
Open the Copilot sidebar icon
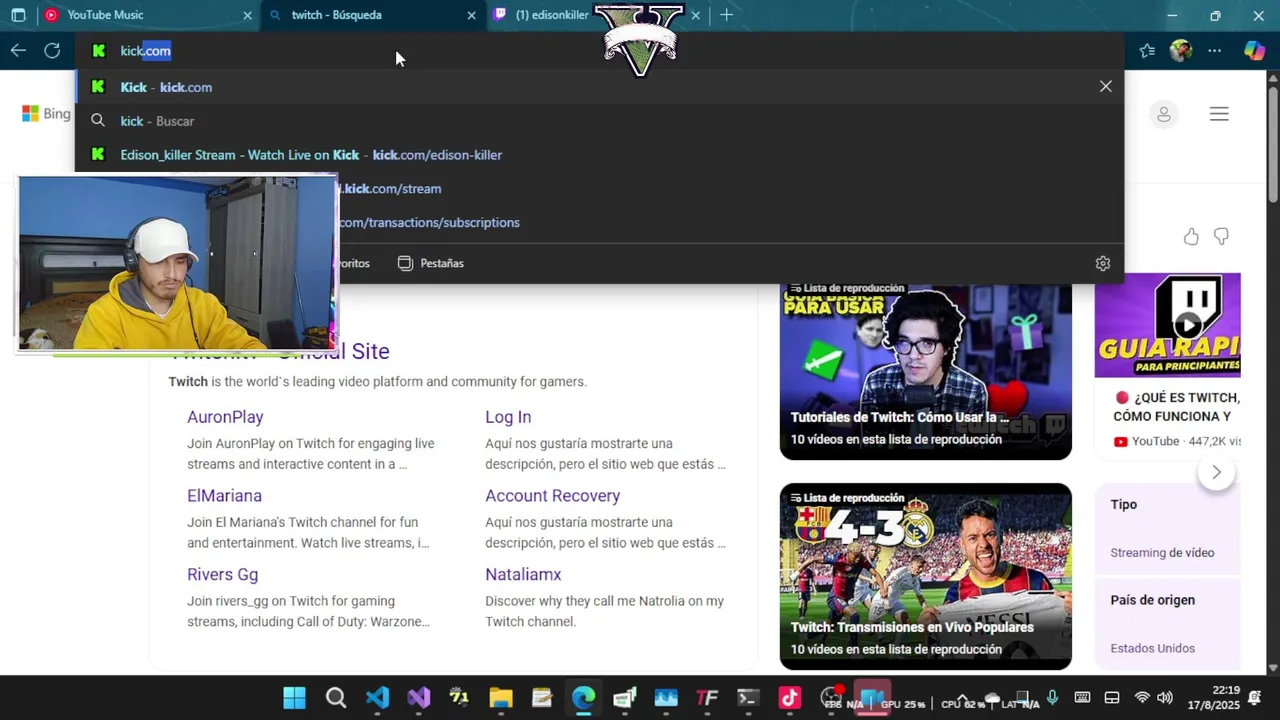(1254, 51)
